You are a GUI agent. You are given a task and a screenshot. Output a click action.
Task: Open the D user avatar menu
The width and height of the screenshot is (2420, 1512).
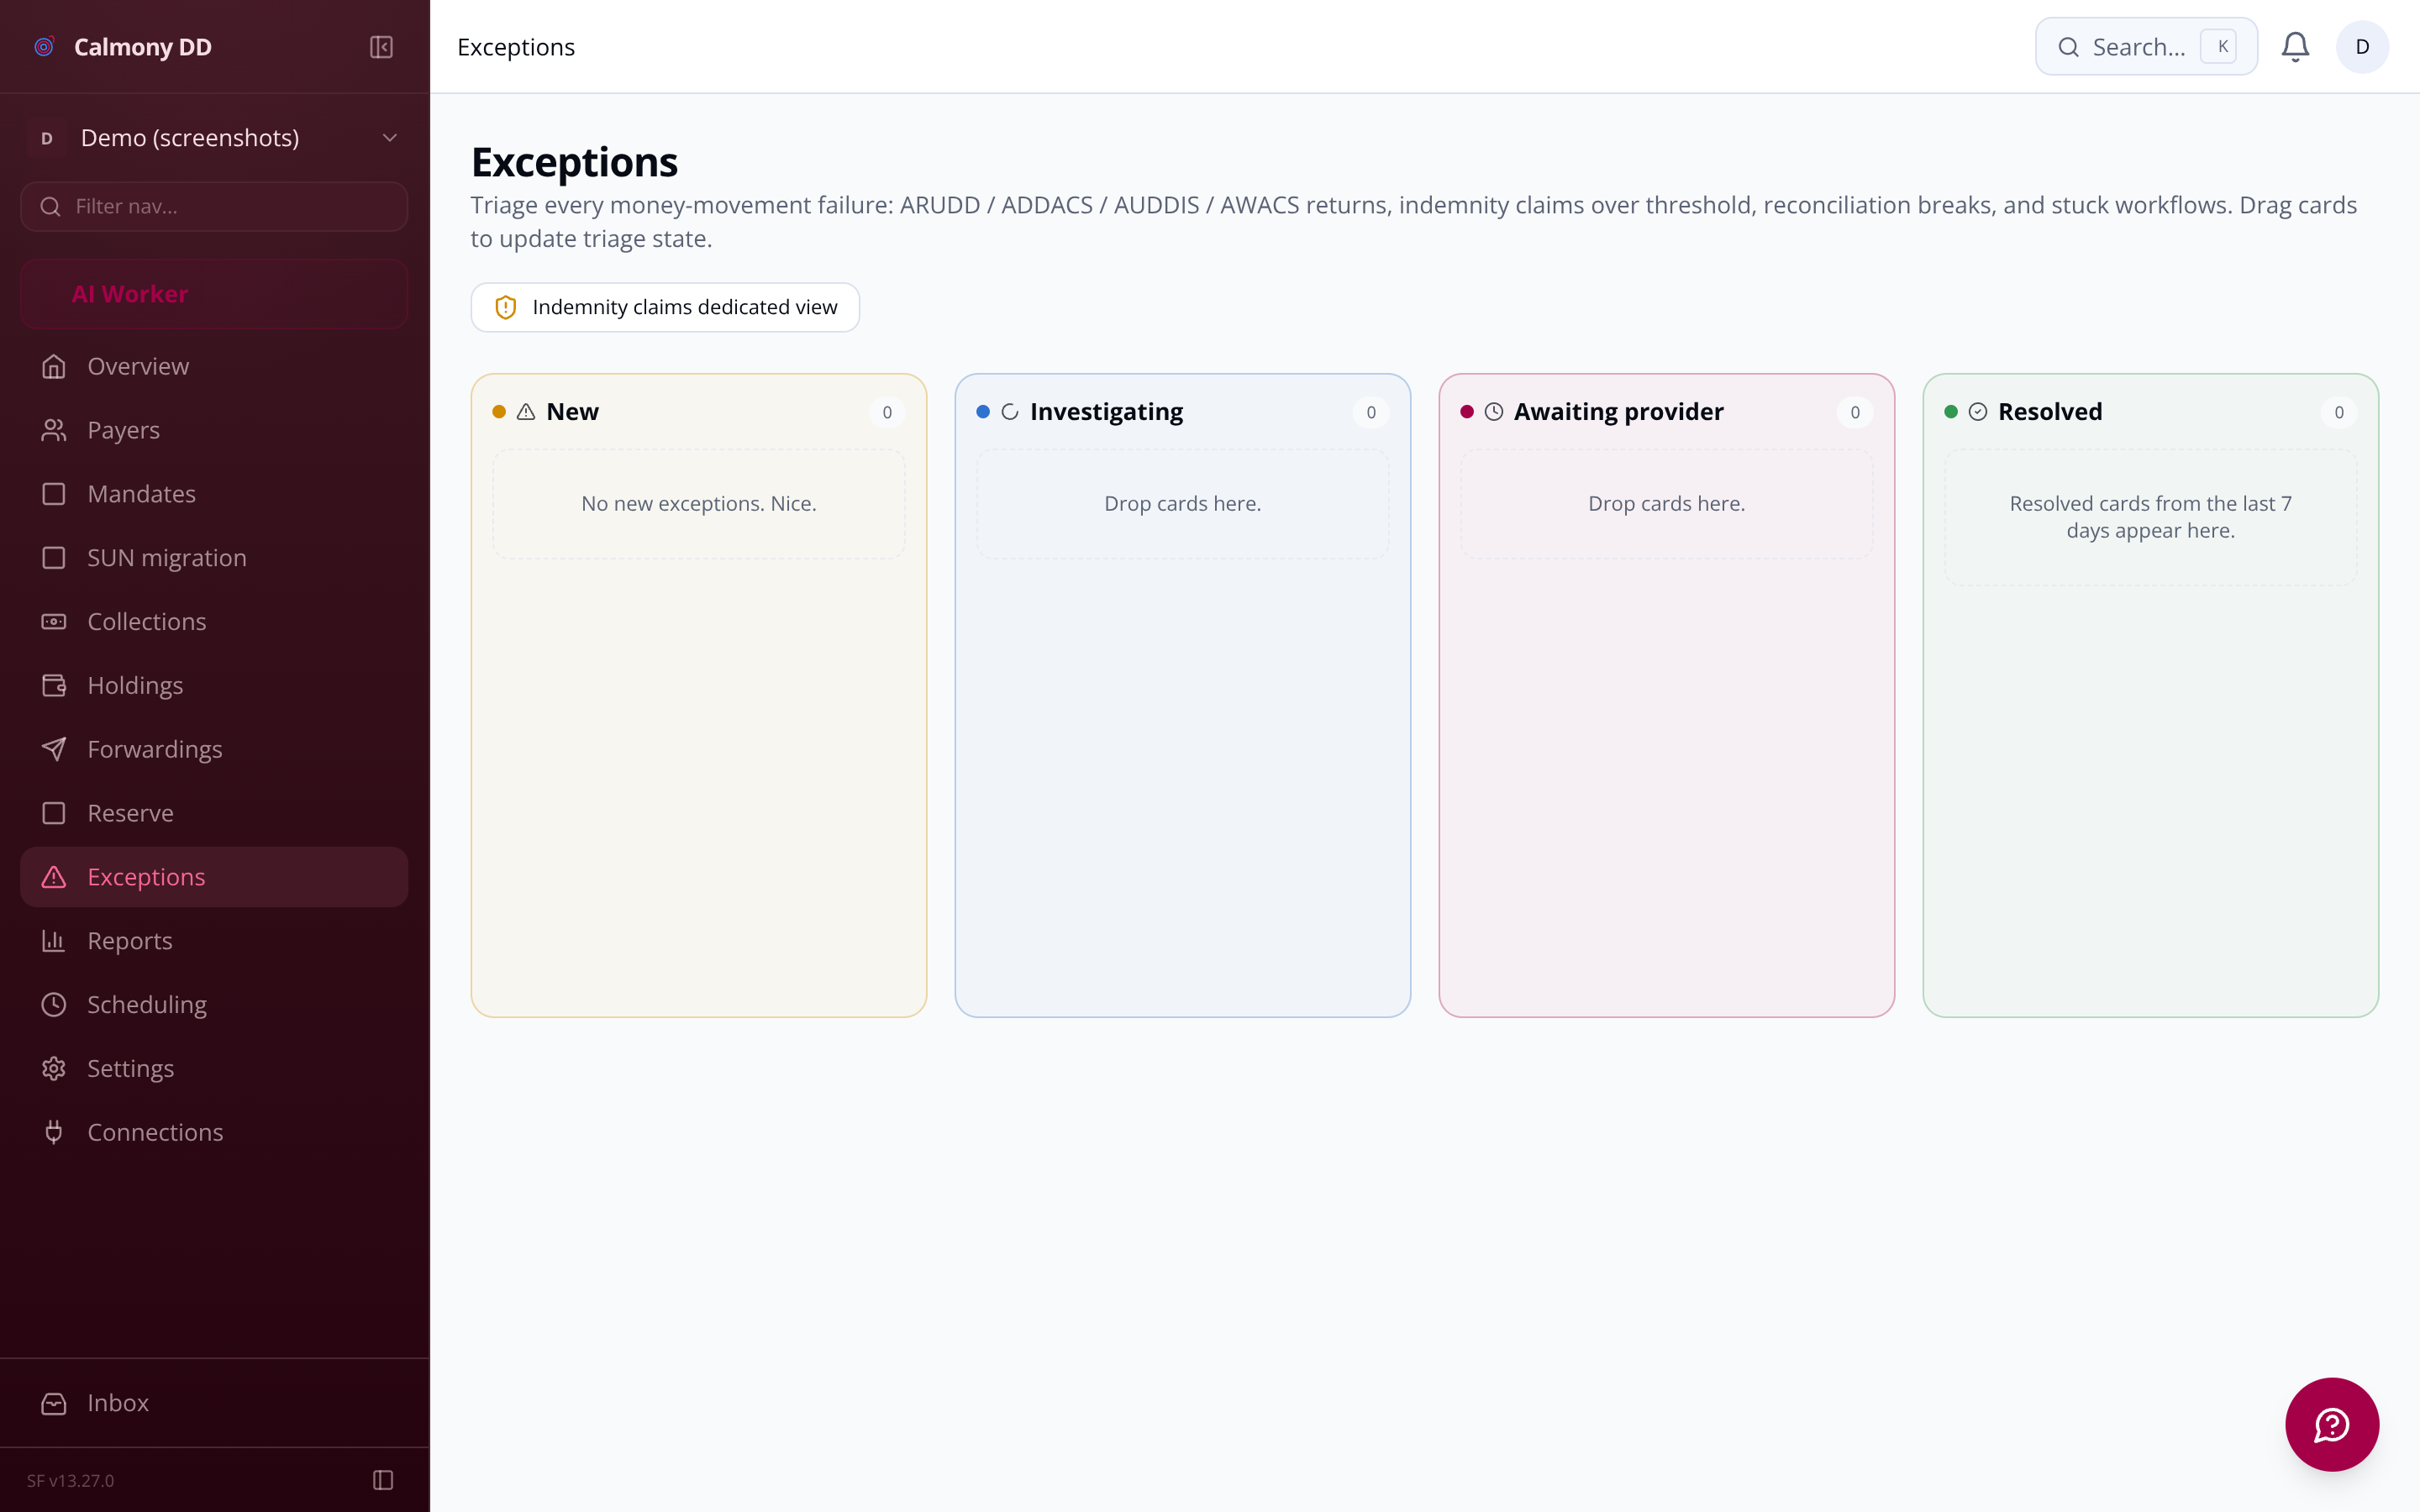point(2362,47)
